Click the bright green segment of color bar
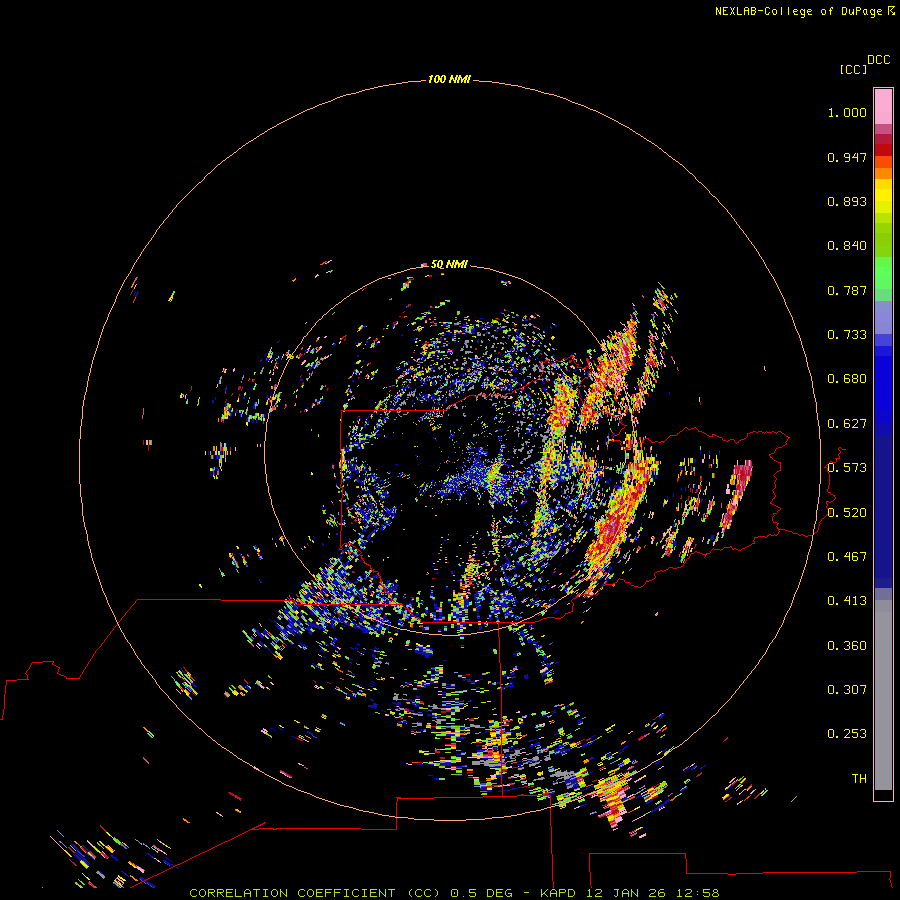The height and width of the screenshot is (900, 900). (883, 273)
